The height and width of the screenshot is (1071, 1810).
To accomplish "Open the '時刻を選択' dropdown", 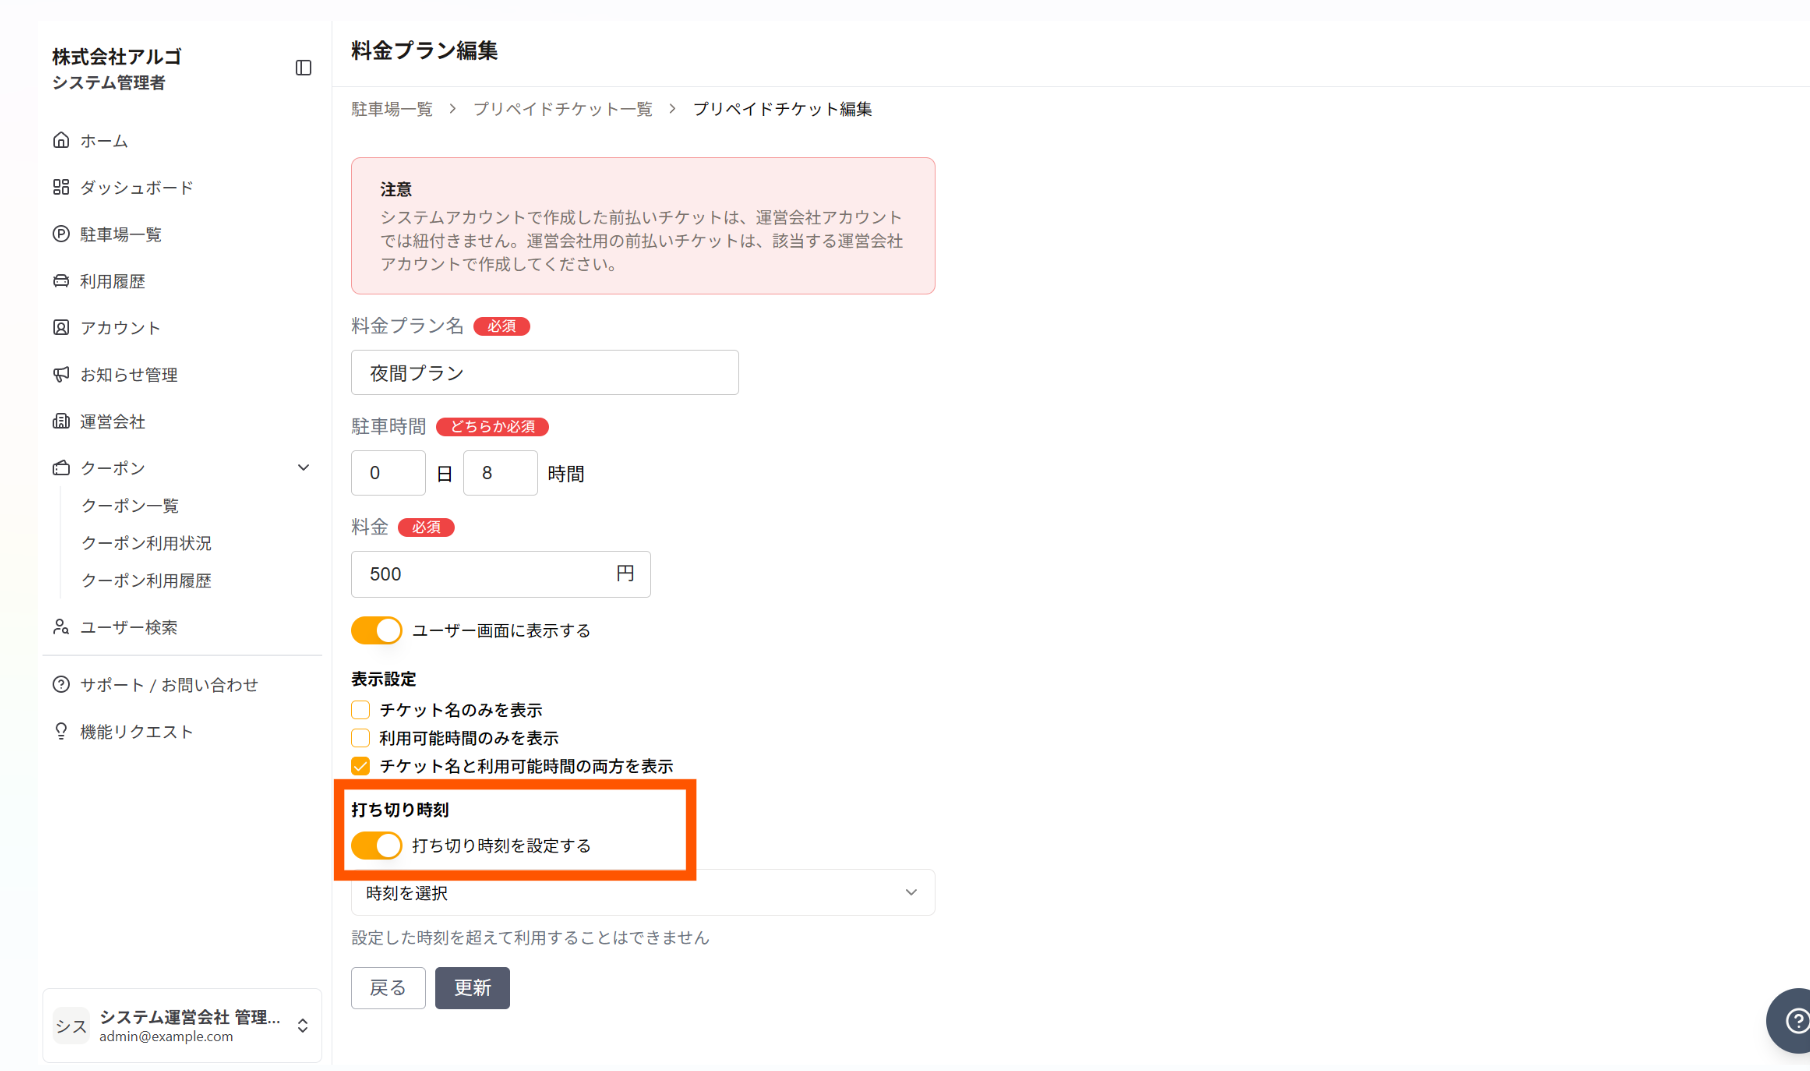I will (x=642, y=892).
